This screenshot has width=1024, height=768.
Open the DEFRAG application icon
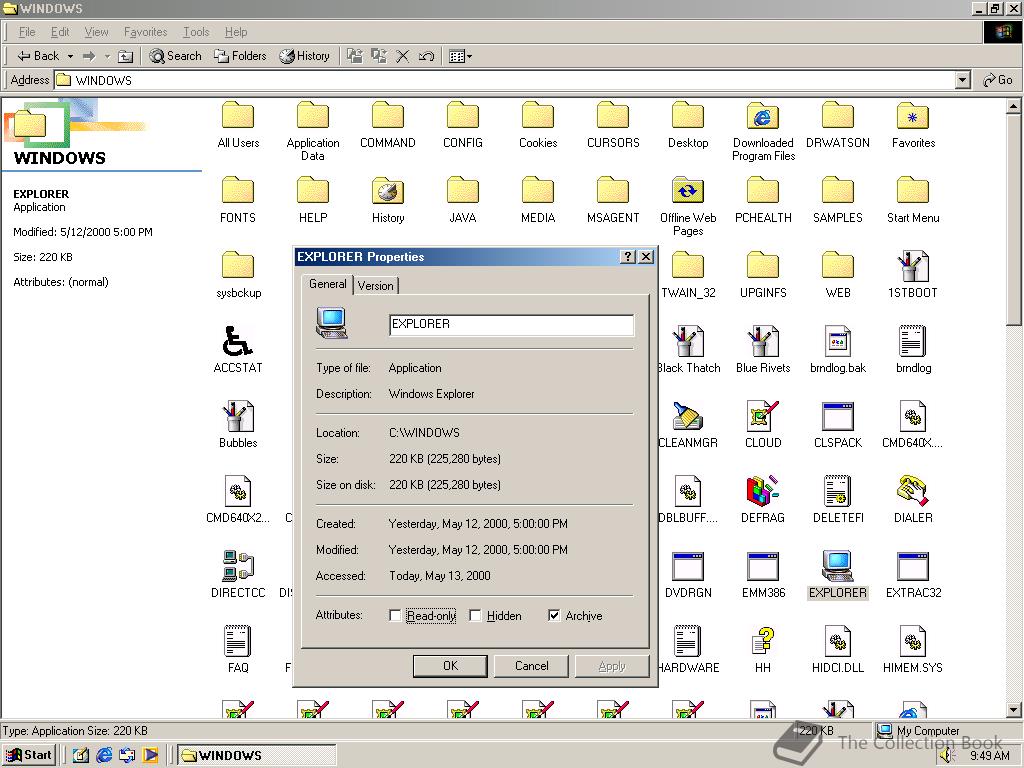click(x=763, y=493)
